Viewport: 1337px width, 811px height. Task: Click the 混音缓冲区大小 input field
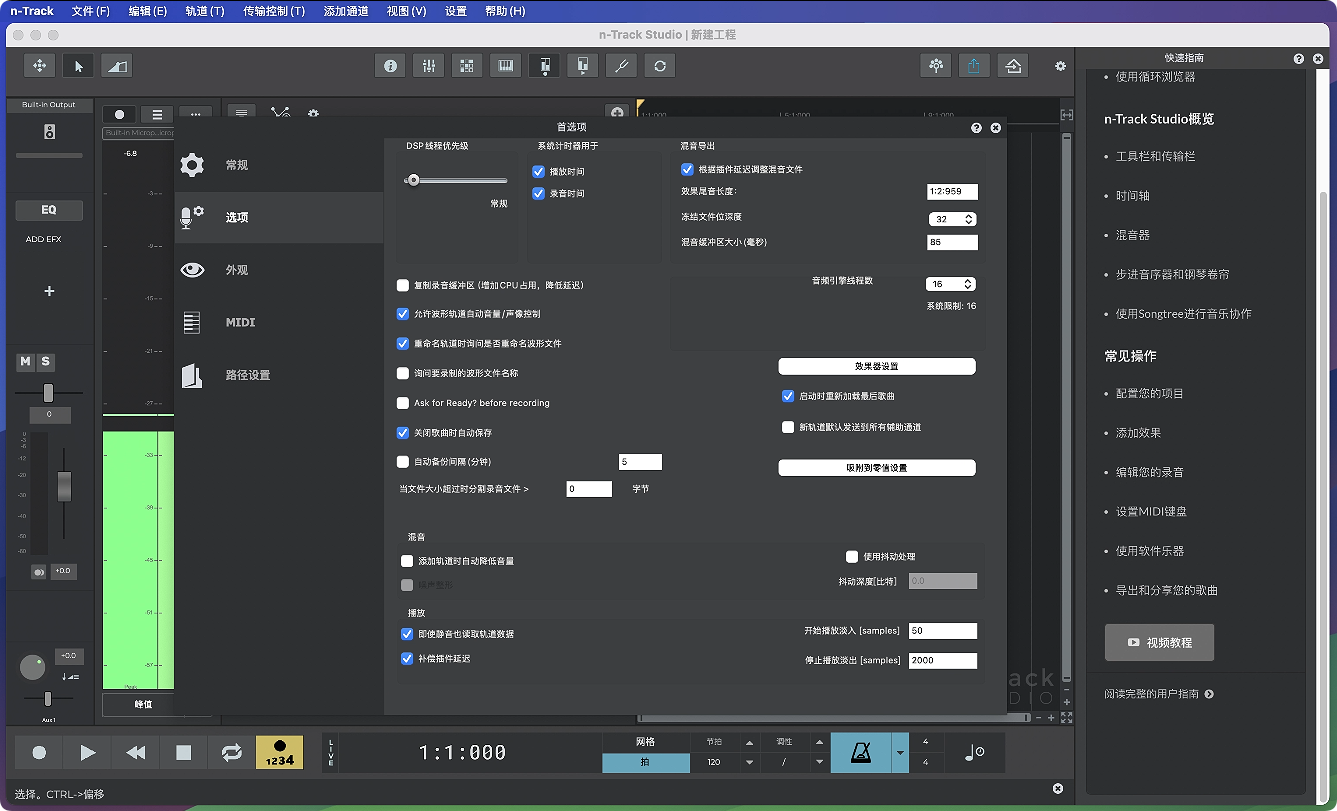pos(951,242)
